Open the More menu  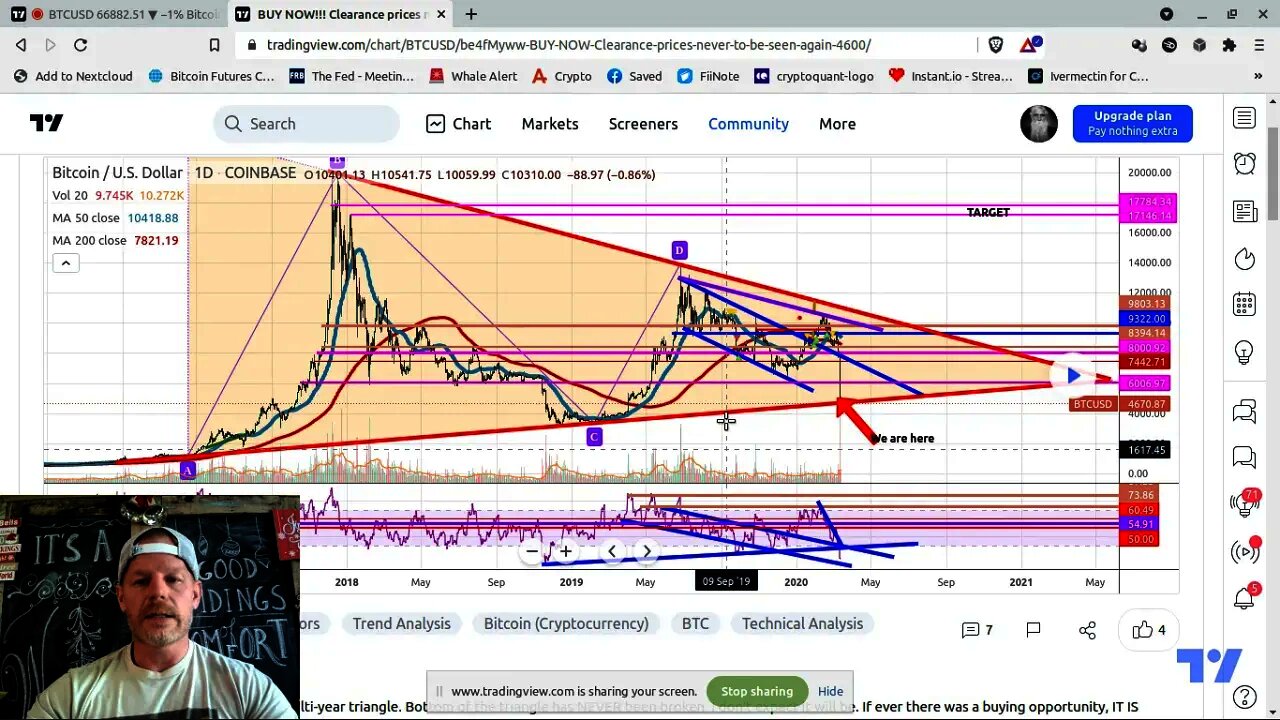(837, 124)
